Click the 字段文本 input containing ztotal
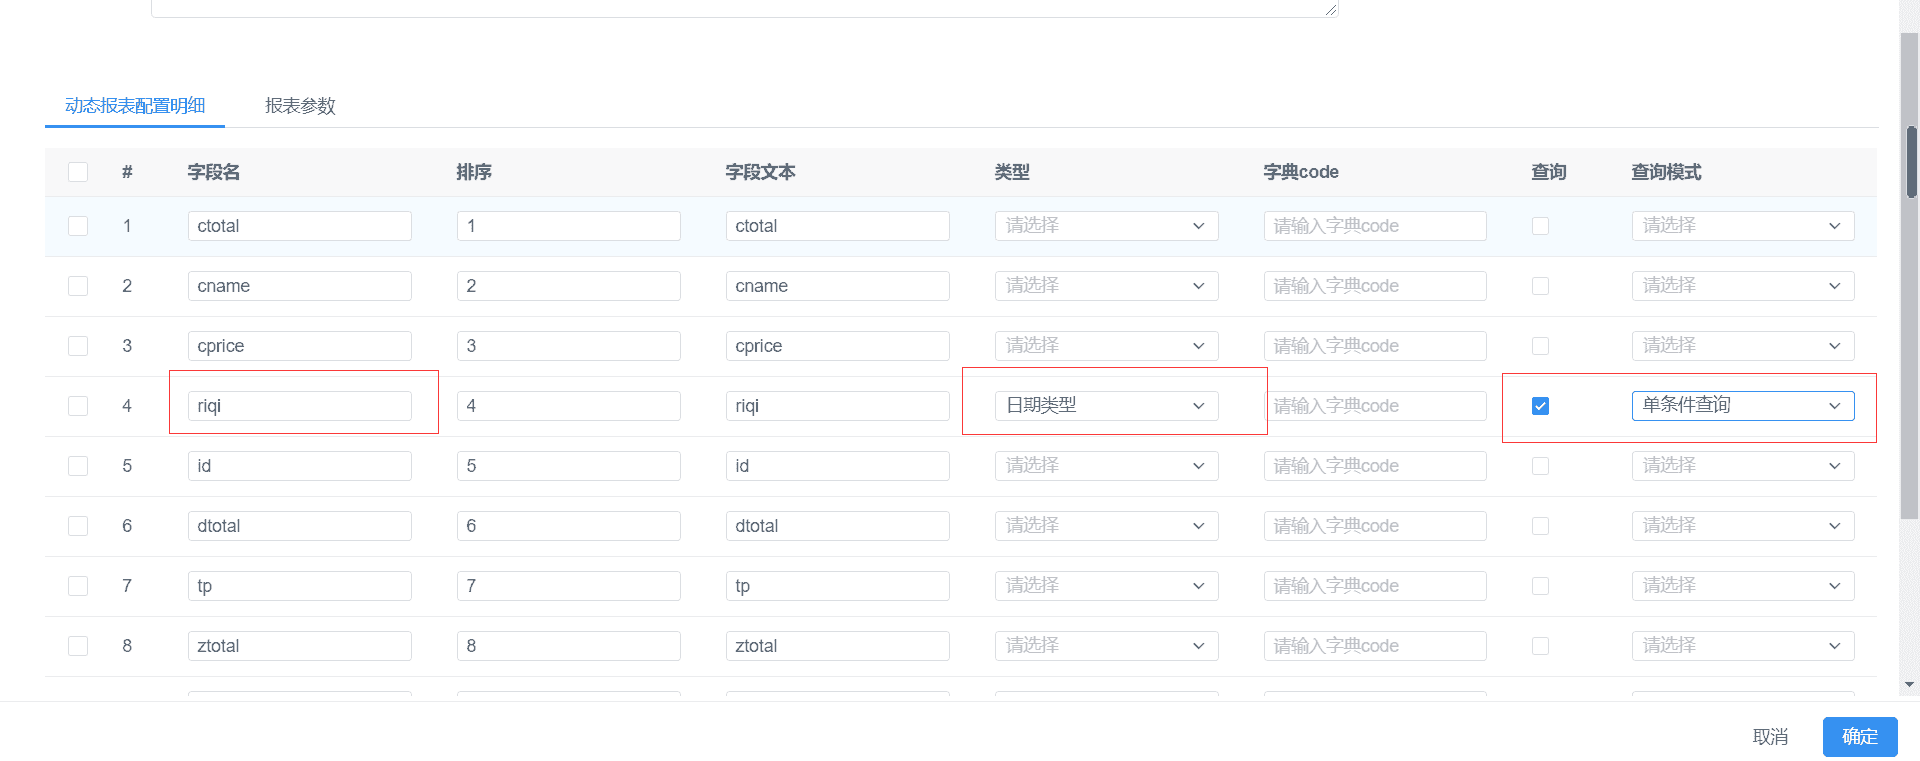This screenshot has width=1920, height=761. coord(837,646)
